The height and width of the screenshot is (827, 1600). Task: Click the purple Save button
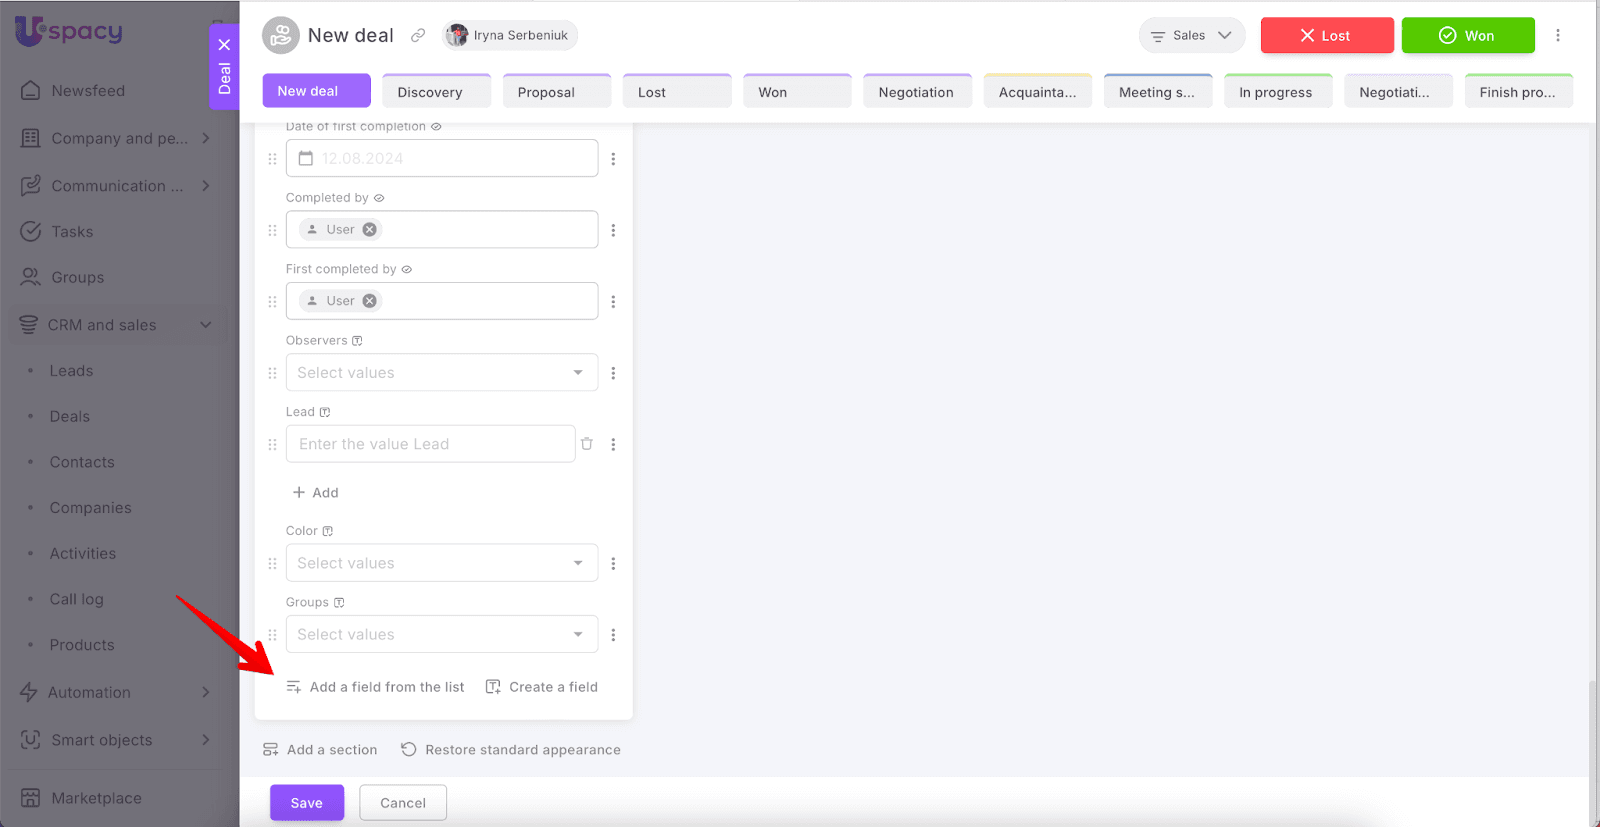(306, 803)
